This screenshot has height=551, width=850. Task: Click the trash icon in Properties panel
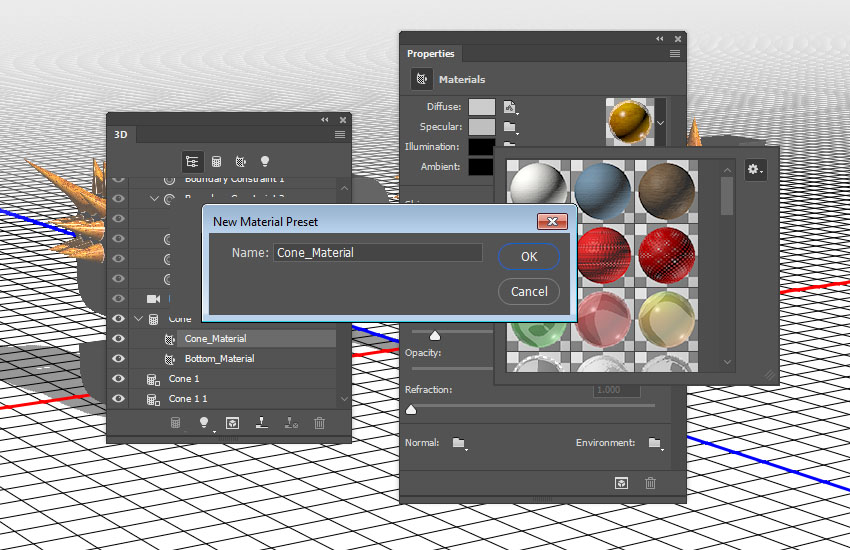coord(651,483)
